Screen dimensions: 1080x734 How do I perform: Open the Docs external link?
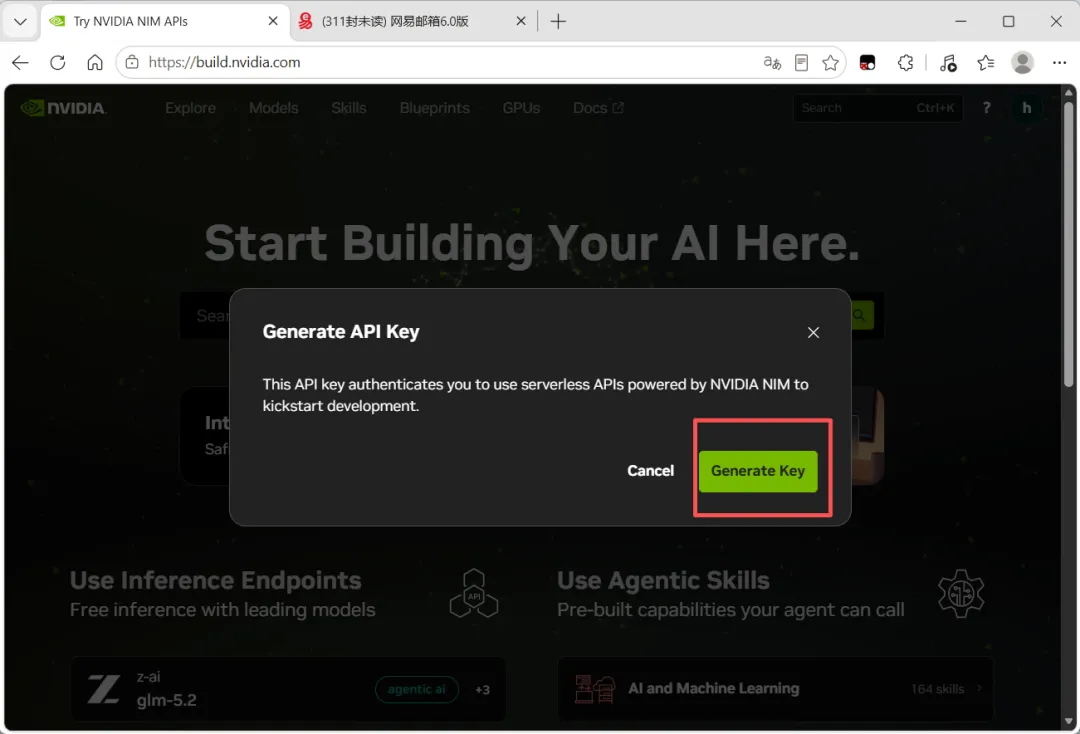(x=598, y=108)
